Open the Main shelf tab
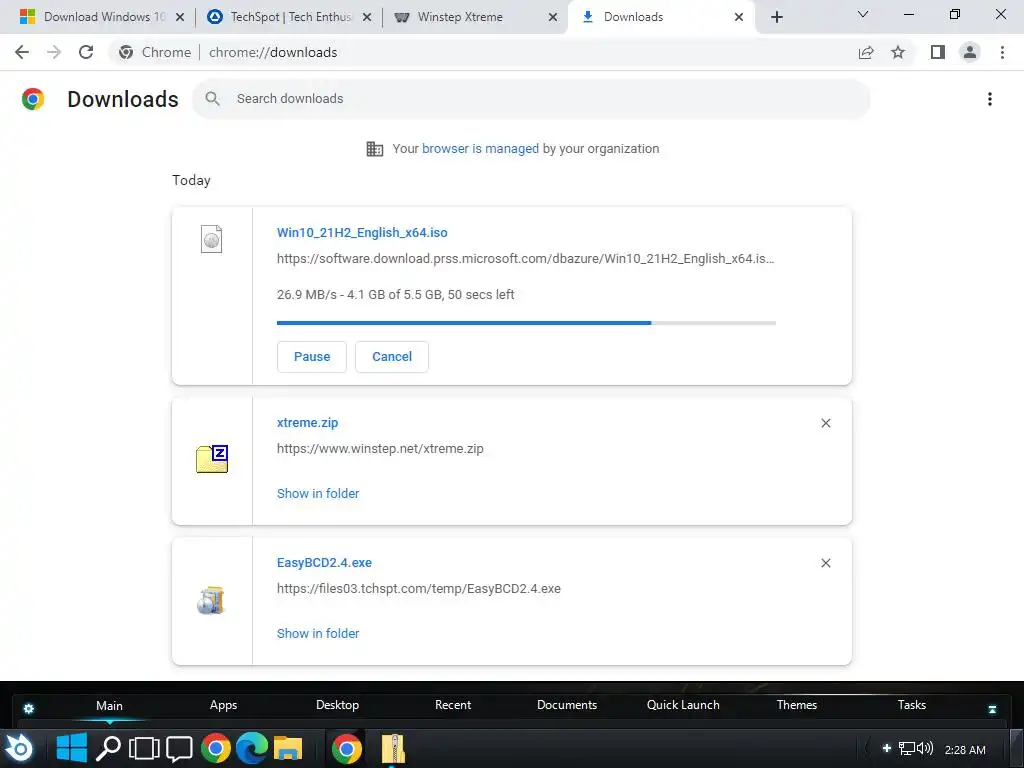 tap(109, 705)
